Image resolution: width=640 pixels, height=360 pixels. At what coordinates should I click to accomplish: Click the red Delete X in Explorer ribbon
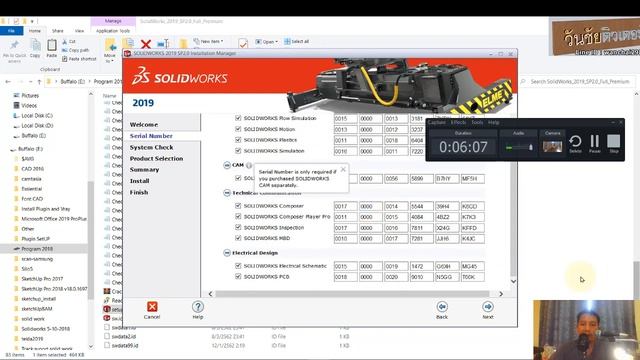146,44
